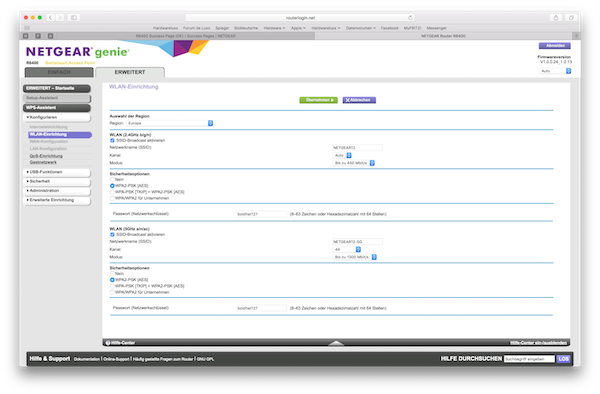
Task: Open the WPS-Assistent sidebar button
Action: click(57, 107)
